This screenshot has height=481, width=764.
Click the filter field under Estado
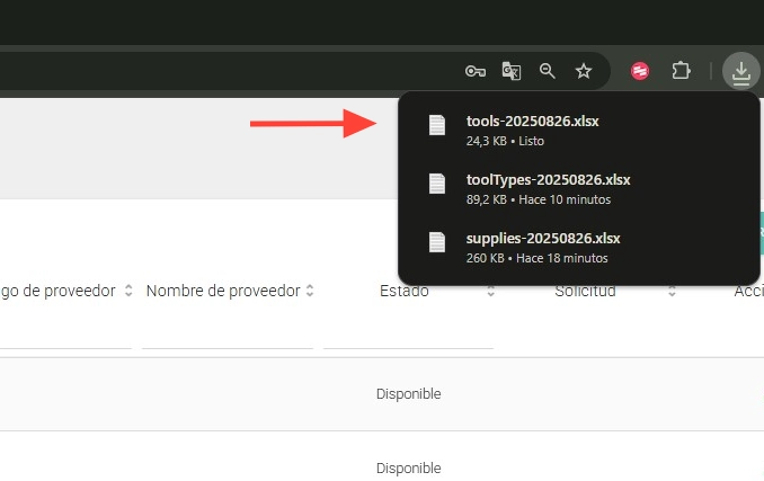tap(408, 334)
